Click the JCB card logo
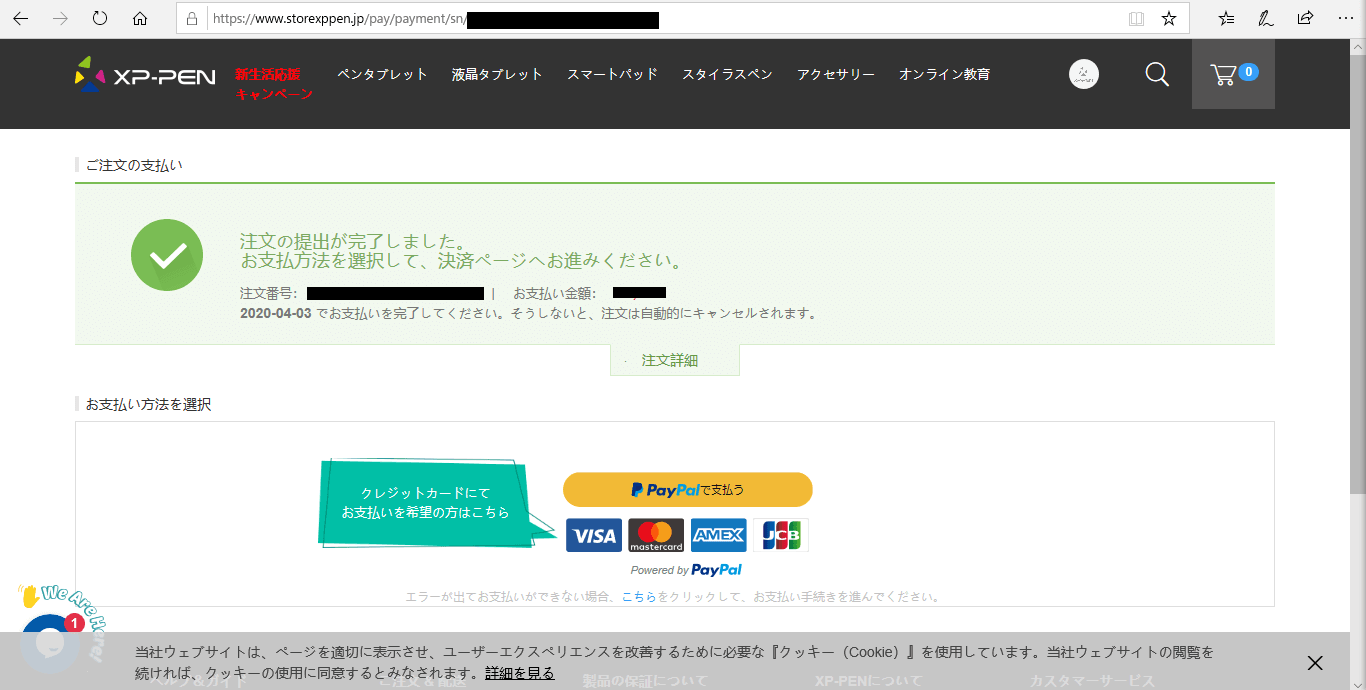This screenshot has width=1366, height=690. (781, 535)
